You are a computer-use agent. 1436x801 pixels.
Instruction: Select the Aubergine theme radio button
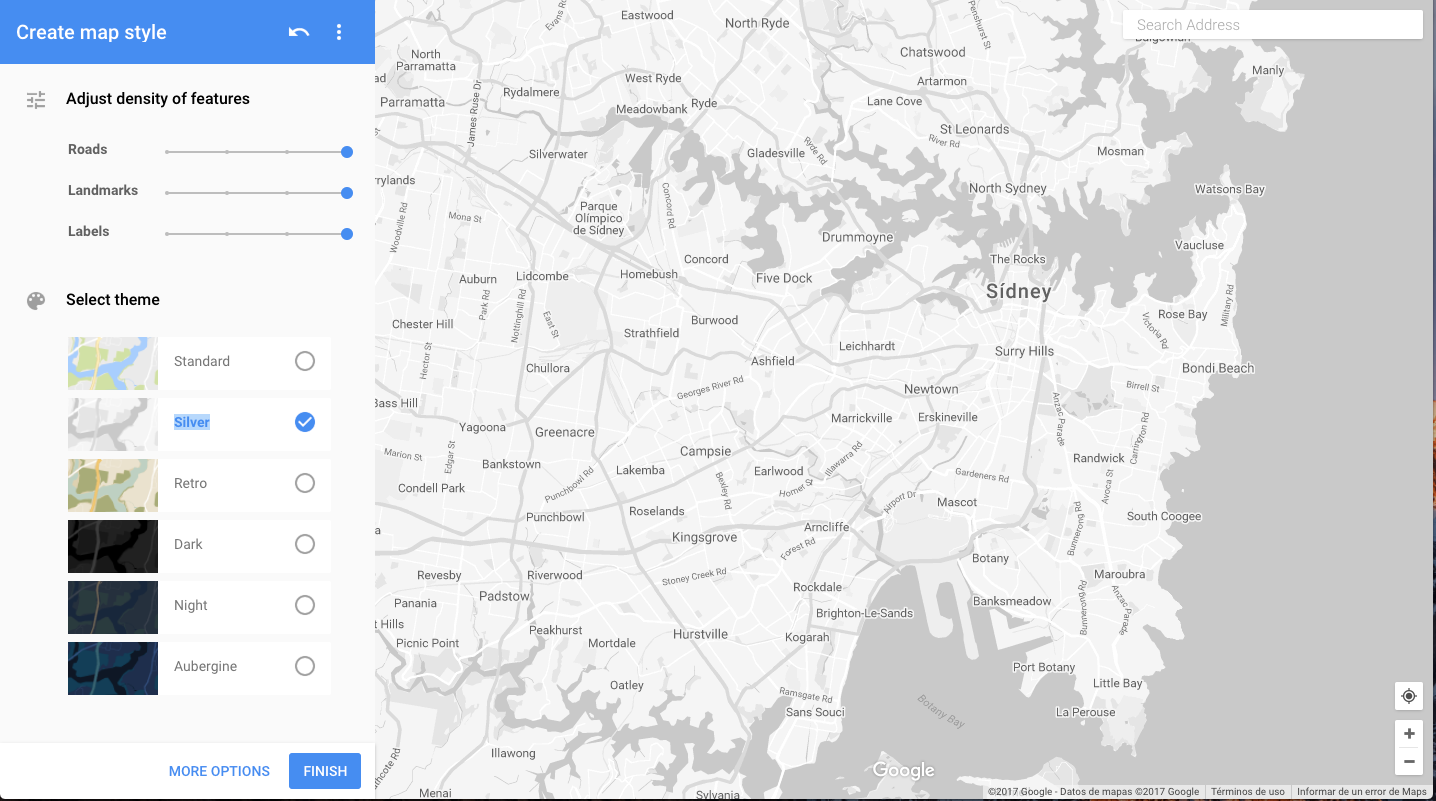click(x=305, y=666)
